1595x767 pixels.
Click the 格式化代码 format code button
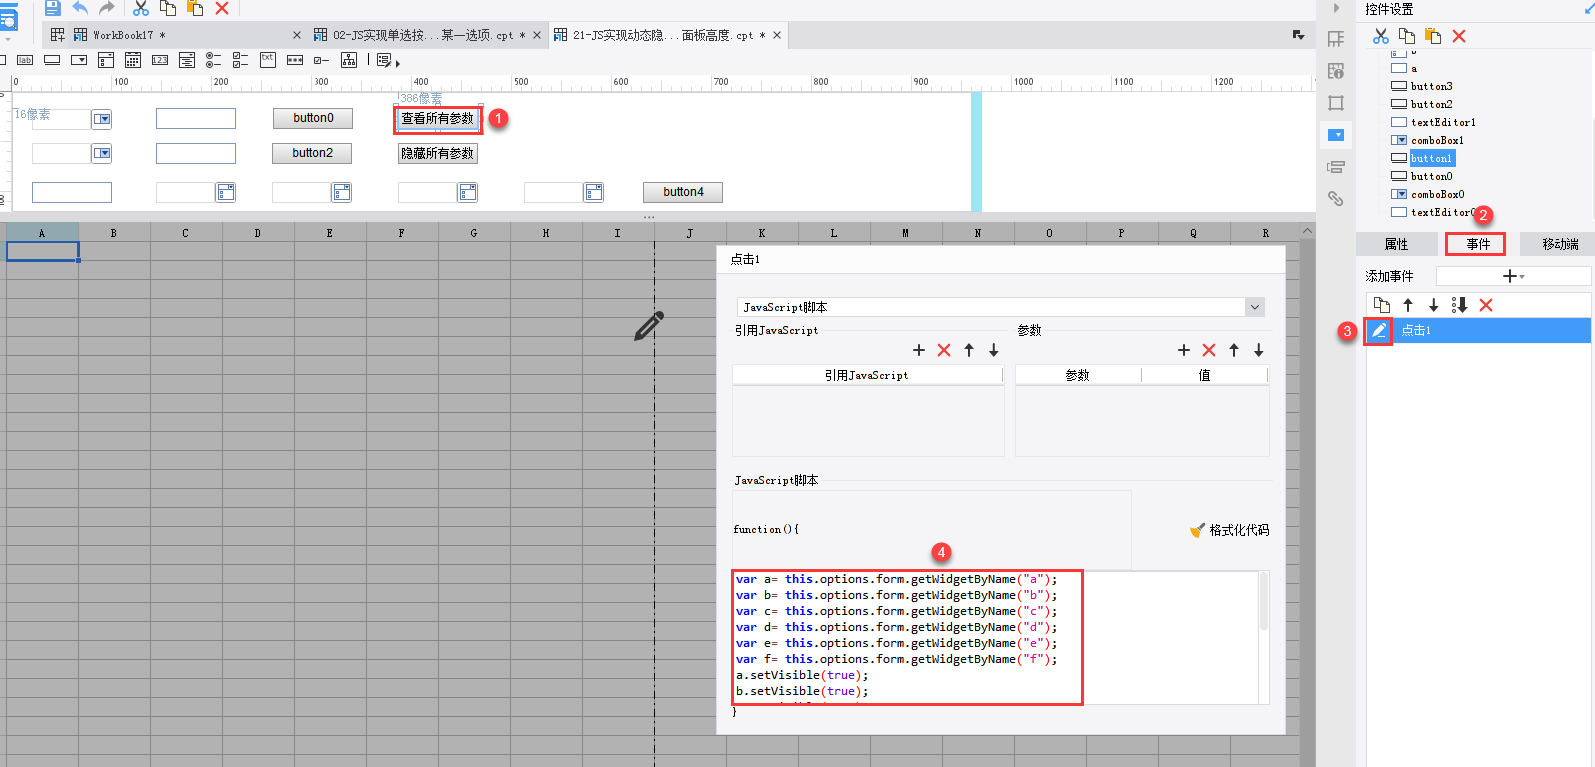coord(1229,530)
